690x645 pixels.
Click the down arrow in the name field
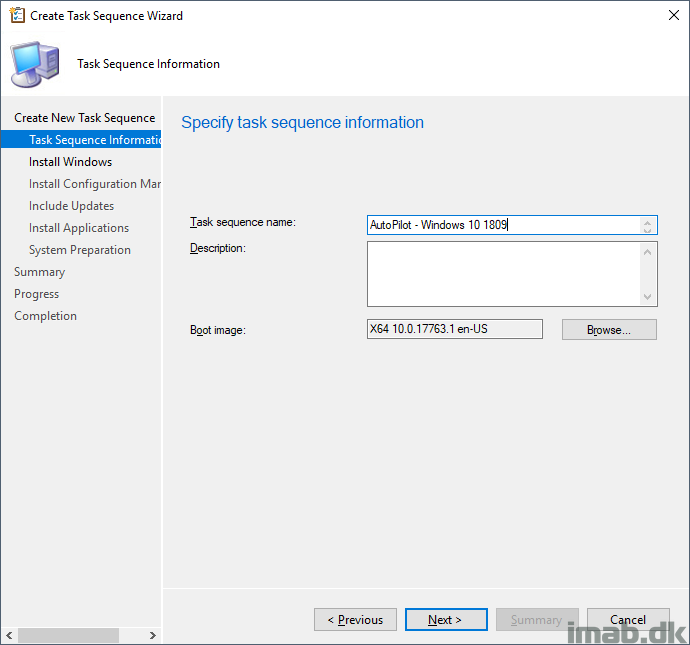click(x=647, y=230)
